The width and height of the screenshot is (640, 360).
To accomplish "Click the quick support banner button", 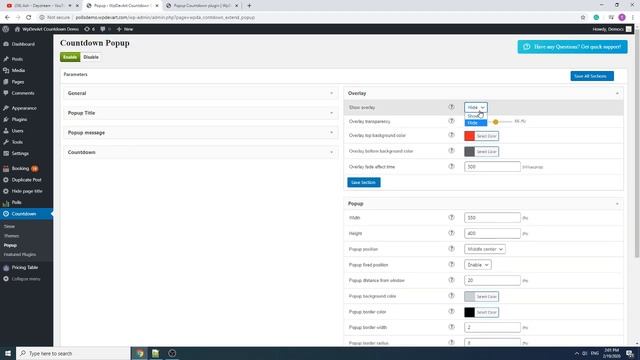I will click(x=572, y=47).
